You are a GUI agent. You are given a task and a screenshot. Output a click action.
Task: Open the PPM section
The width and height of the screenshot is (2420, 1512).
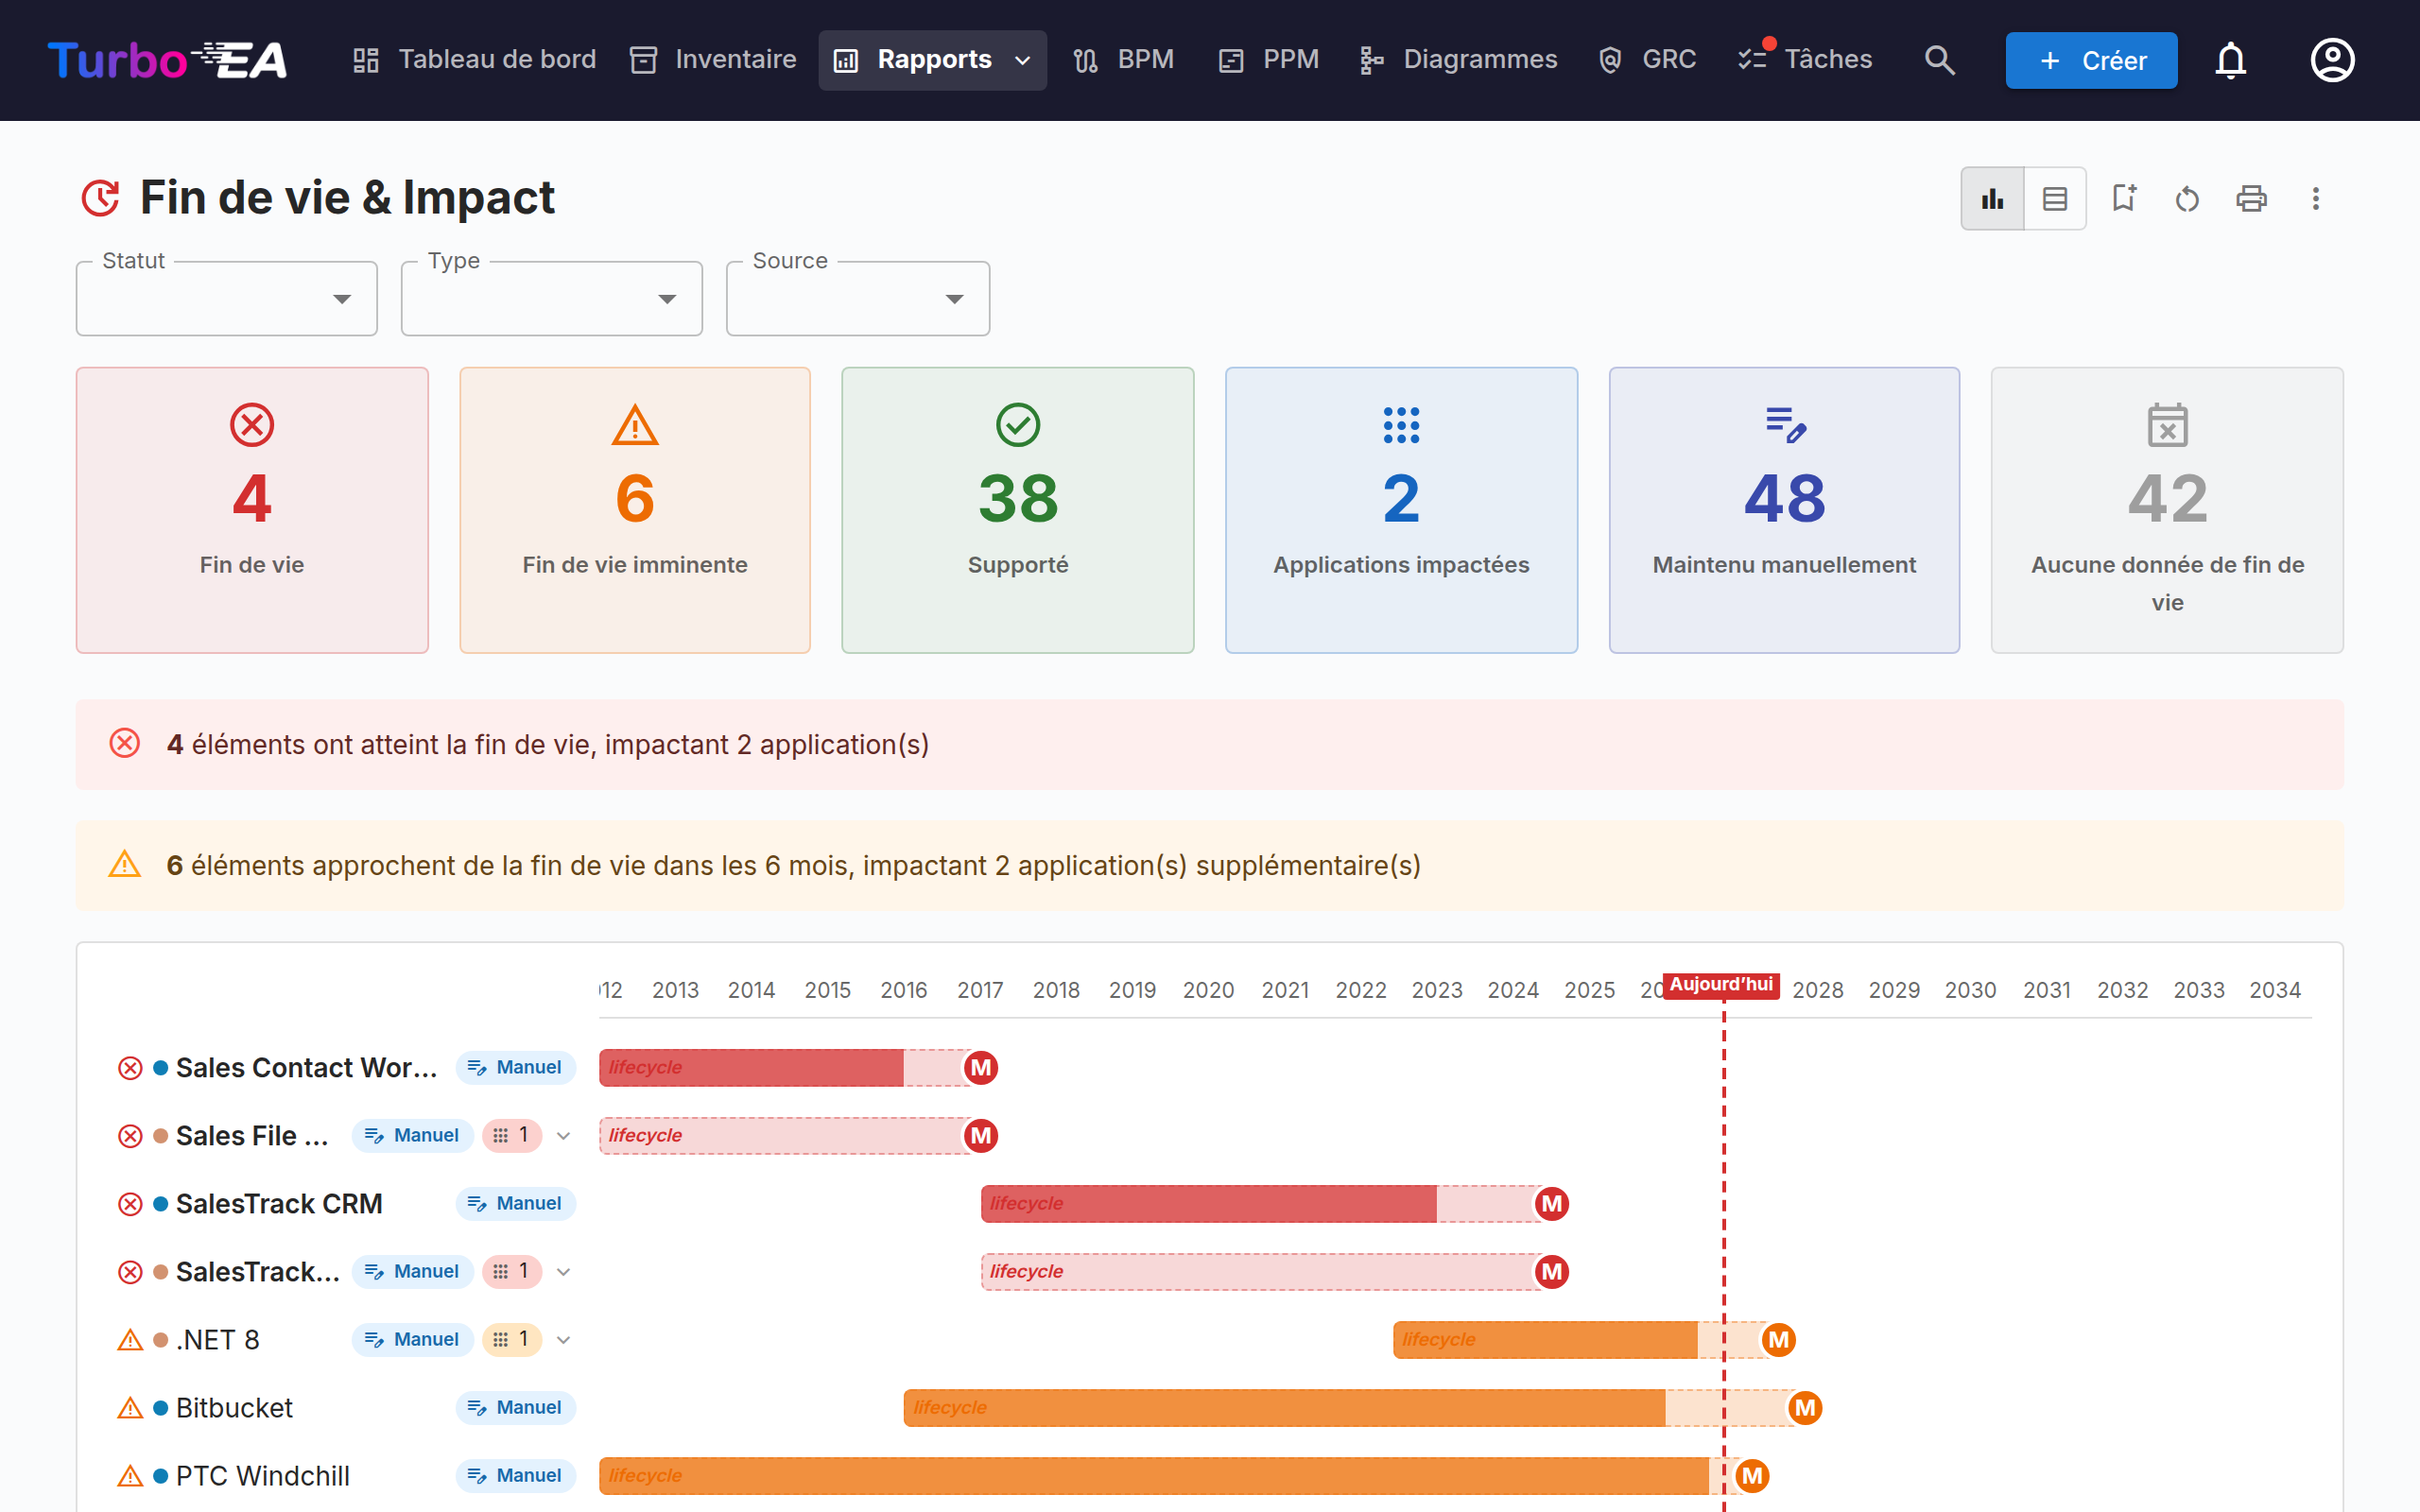(1268, 60)
